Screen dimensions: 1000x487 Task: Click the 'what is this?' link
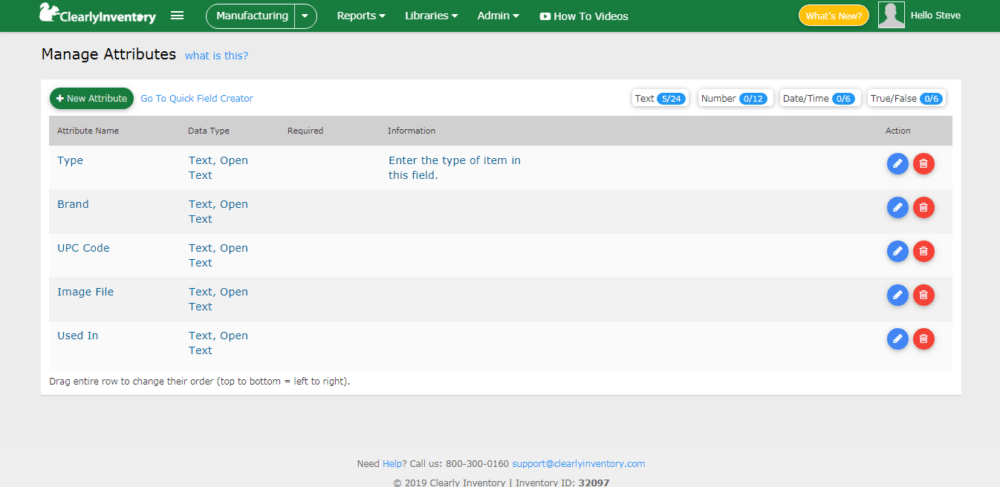point(216,55)
